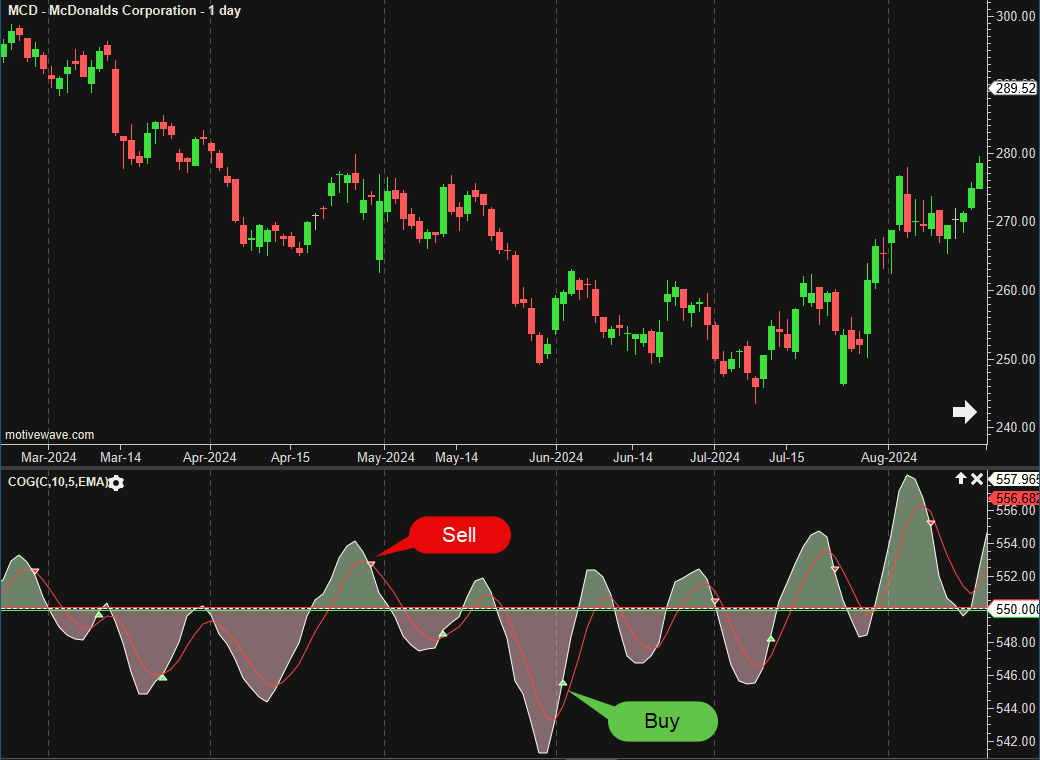The image size is (1040, 760).
Task: Click the 557.96 COG value tag
Action: coord(1014,479)
